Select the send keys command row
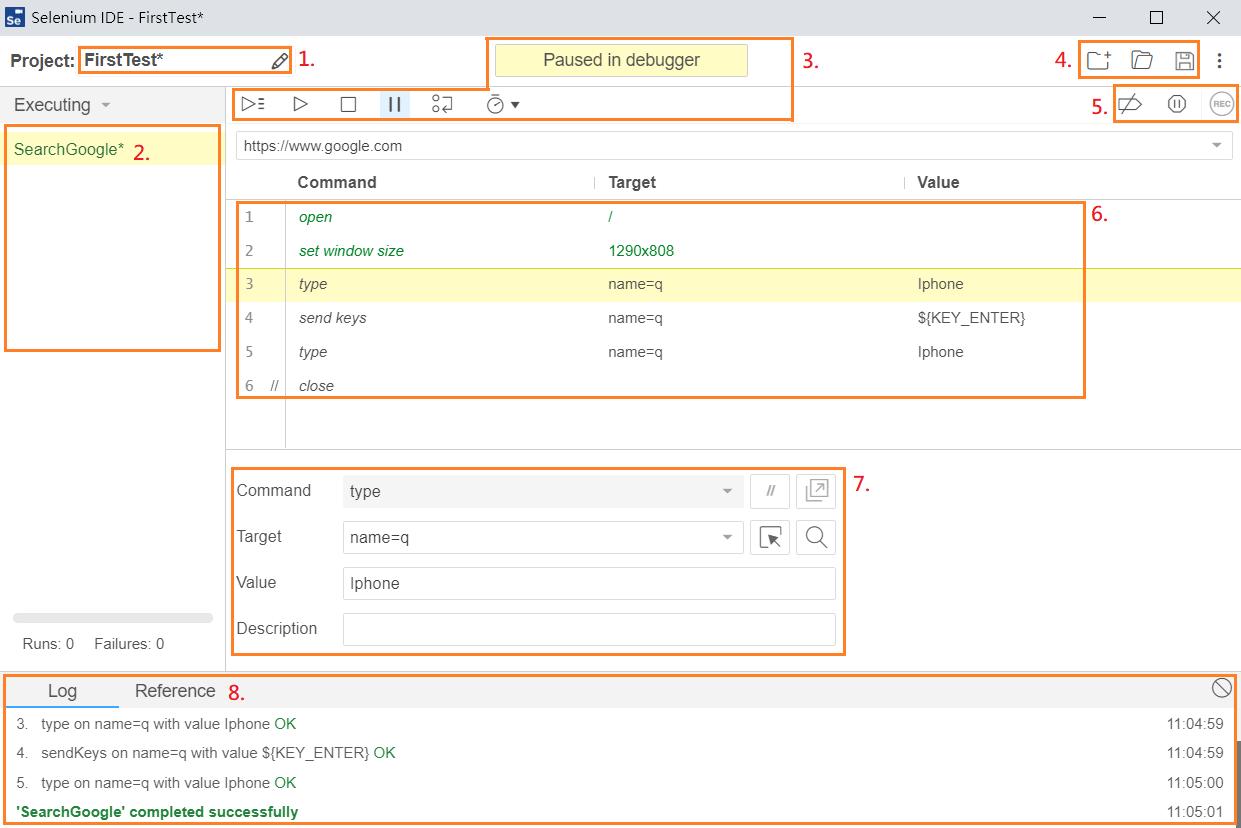This screenshot has width=1241, height=828. [x=733, y=318]
